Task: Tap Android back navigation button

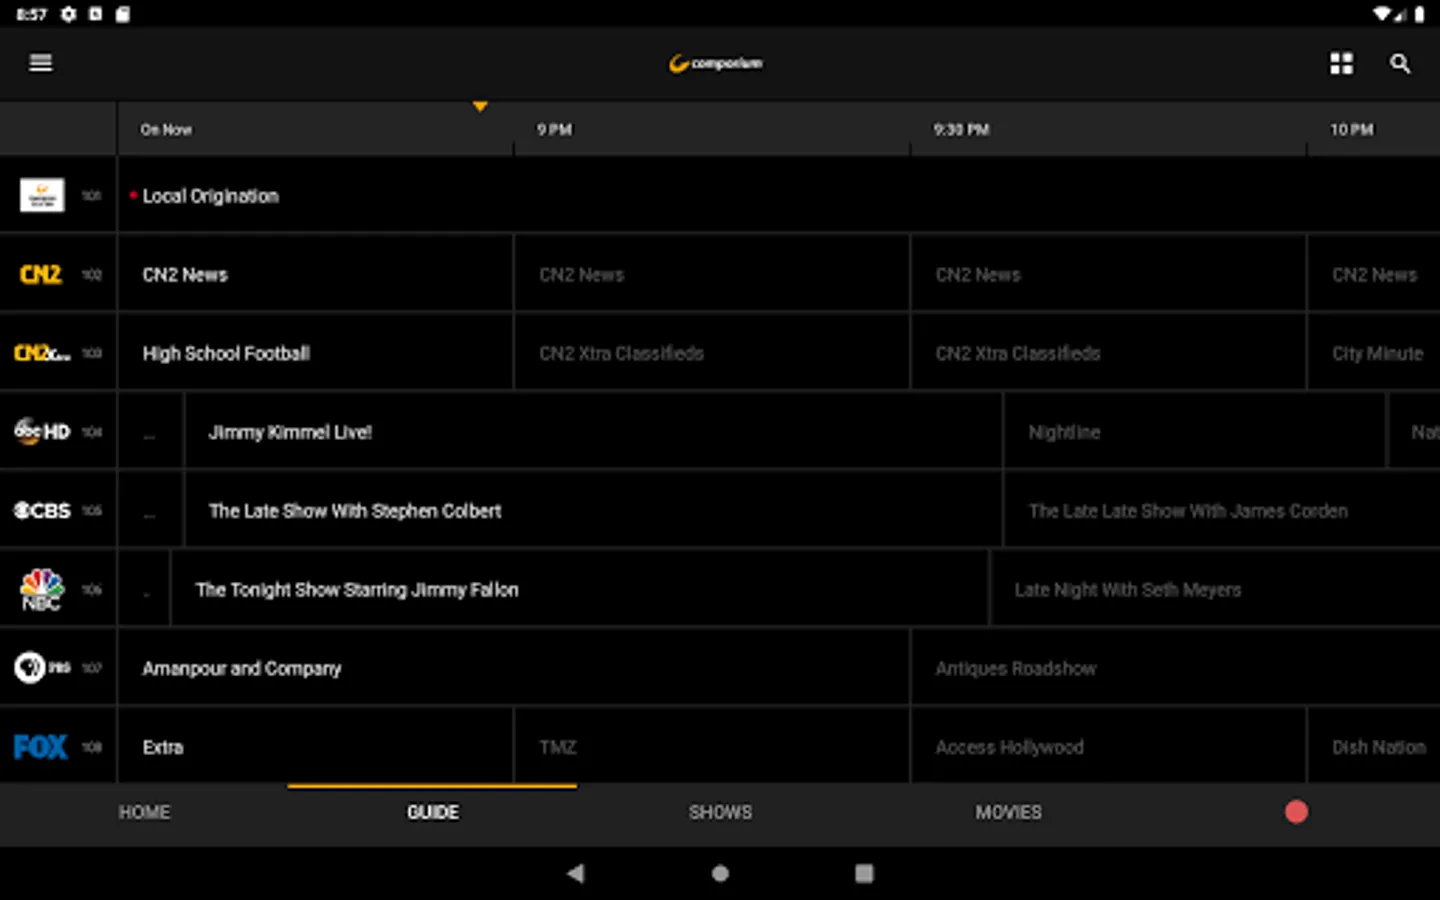Action: click(x=576, y=873)
